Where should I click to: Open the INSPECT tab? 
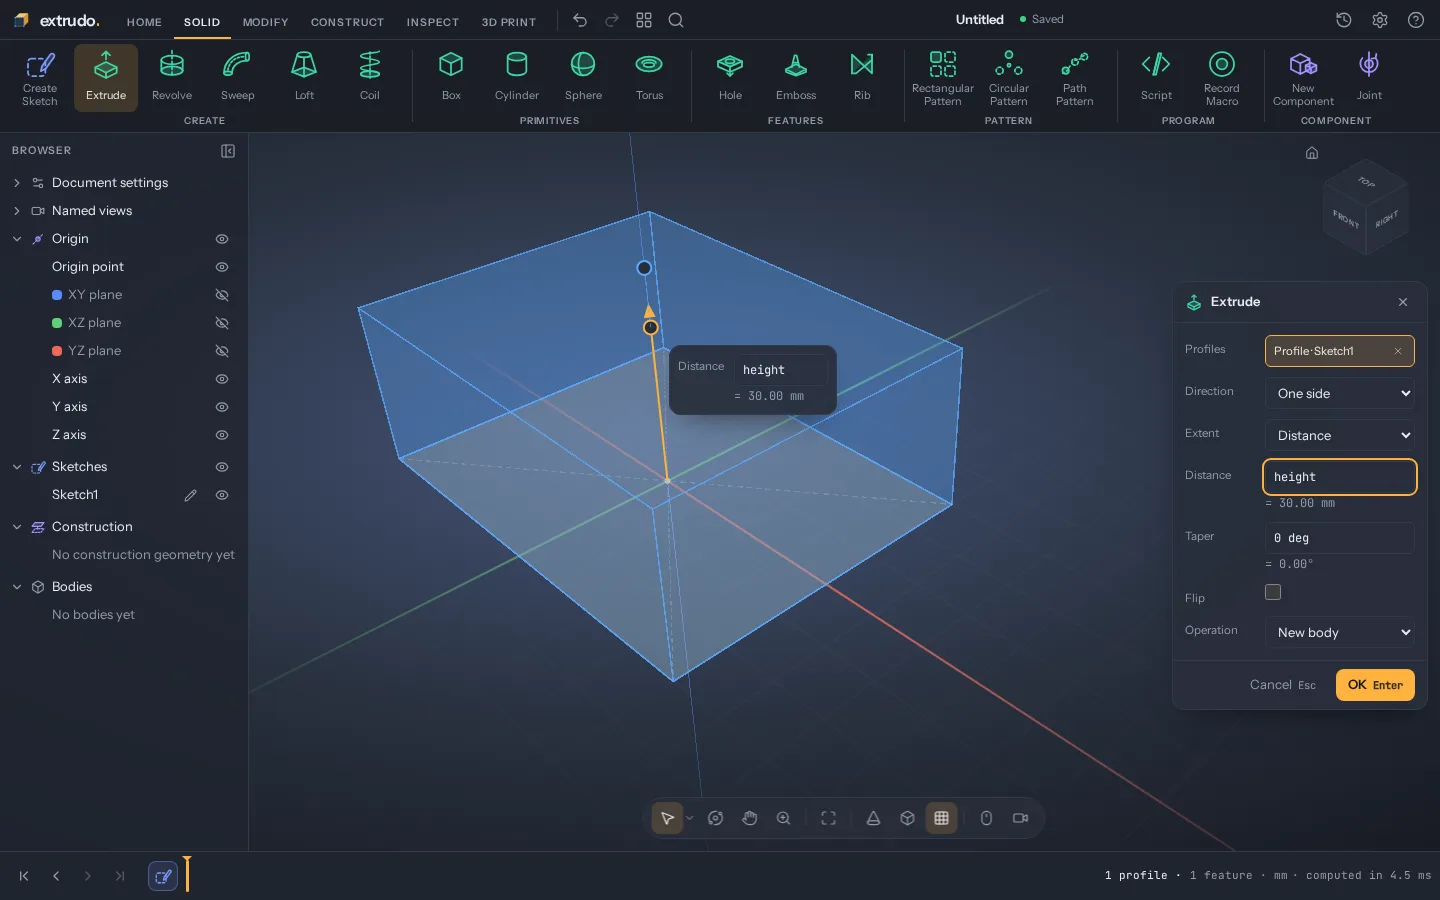pos(432,22)
